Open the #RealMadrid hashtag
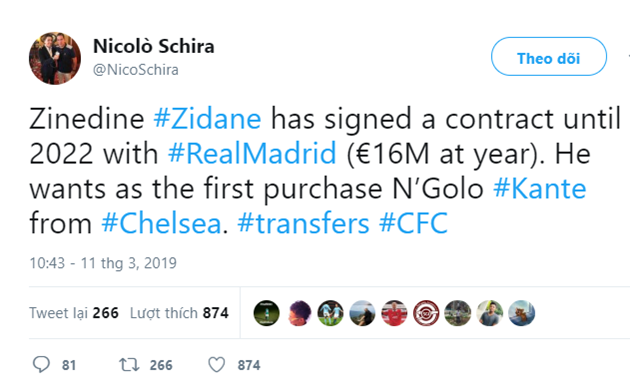The image size is (630, 380). [252, 153]
